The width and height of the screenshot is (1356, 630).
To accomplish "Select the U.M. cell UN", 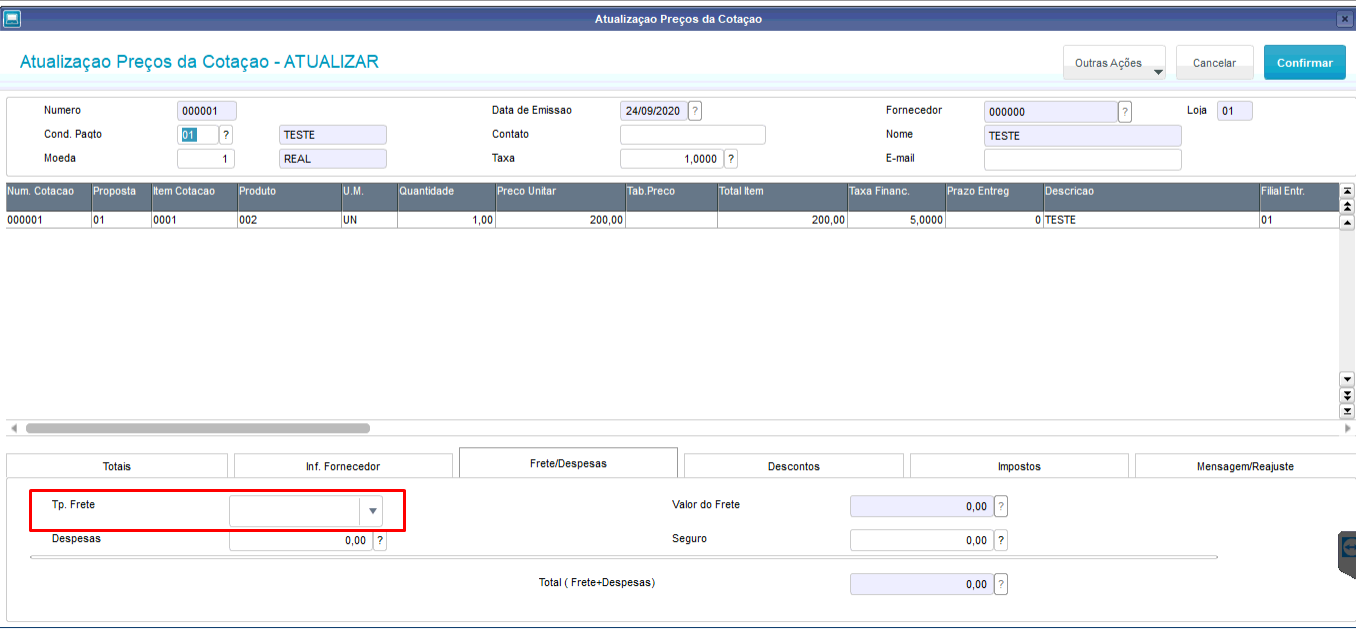I will tap(368, 220).
